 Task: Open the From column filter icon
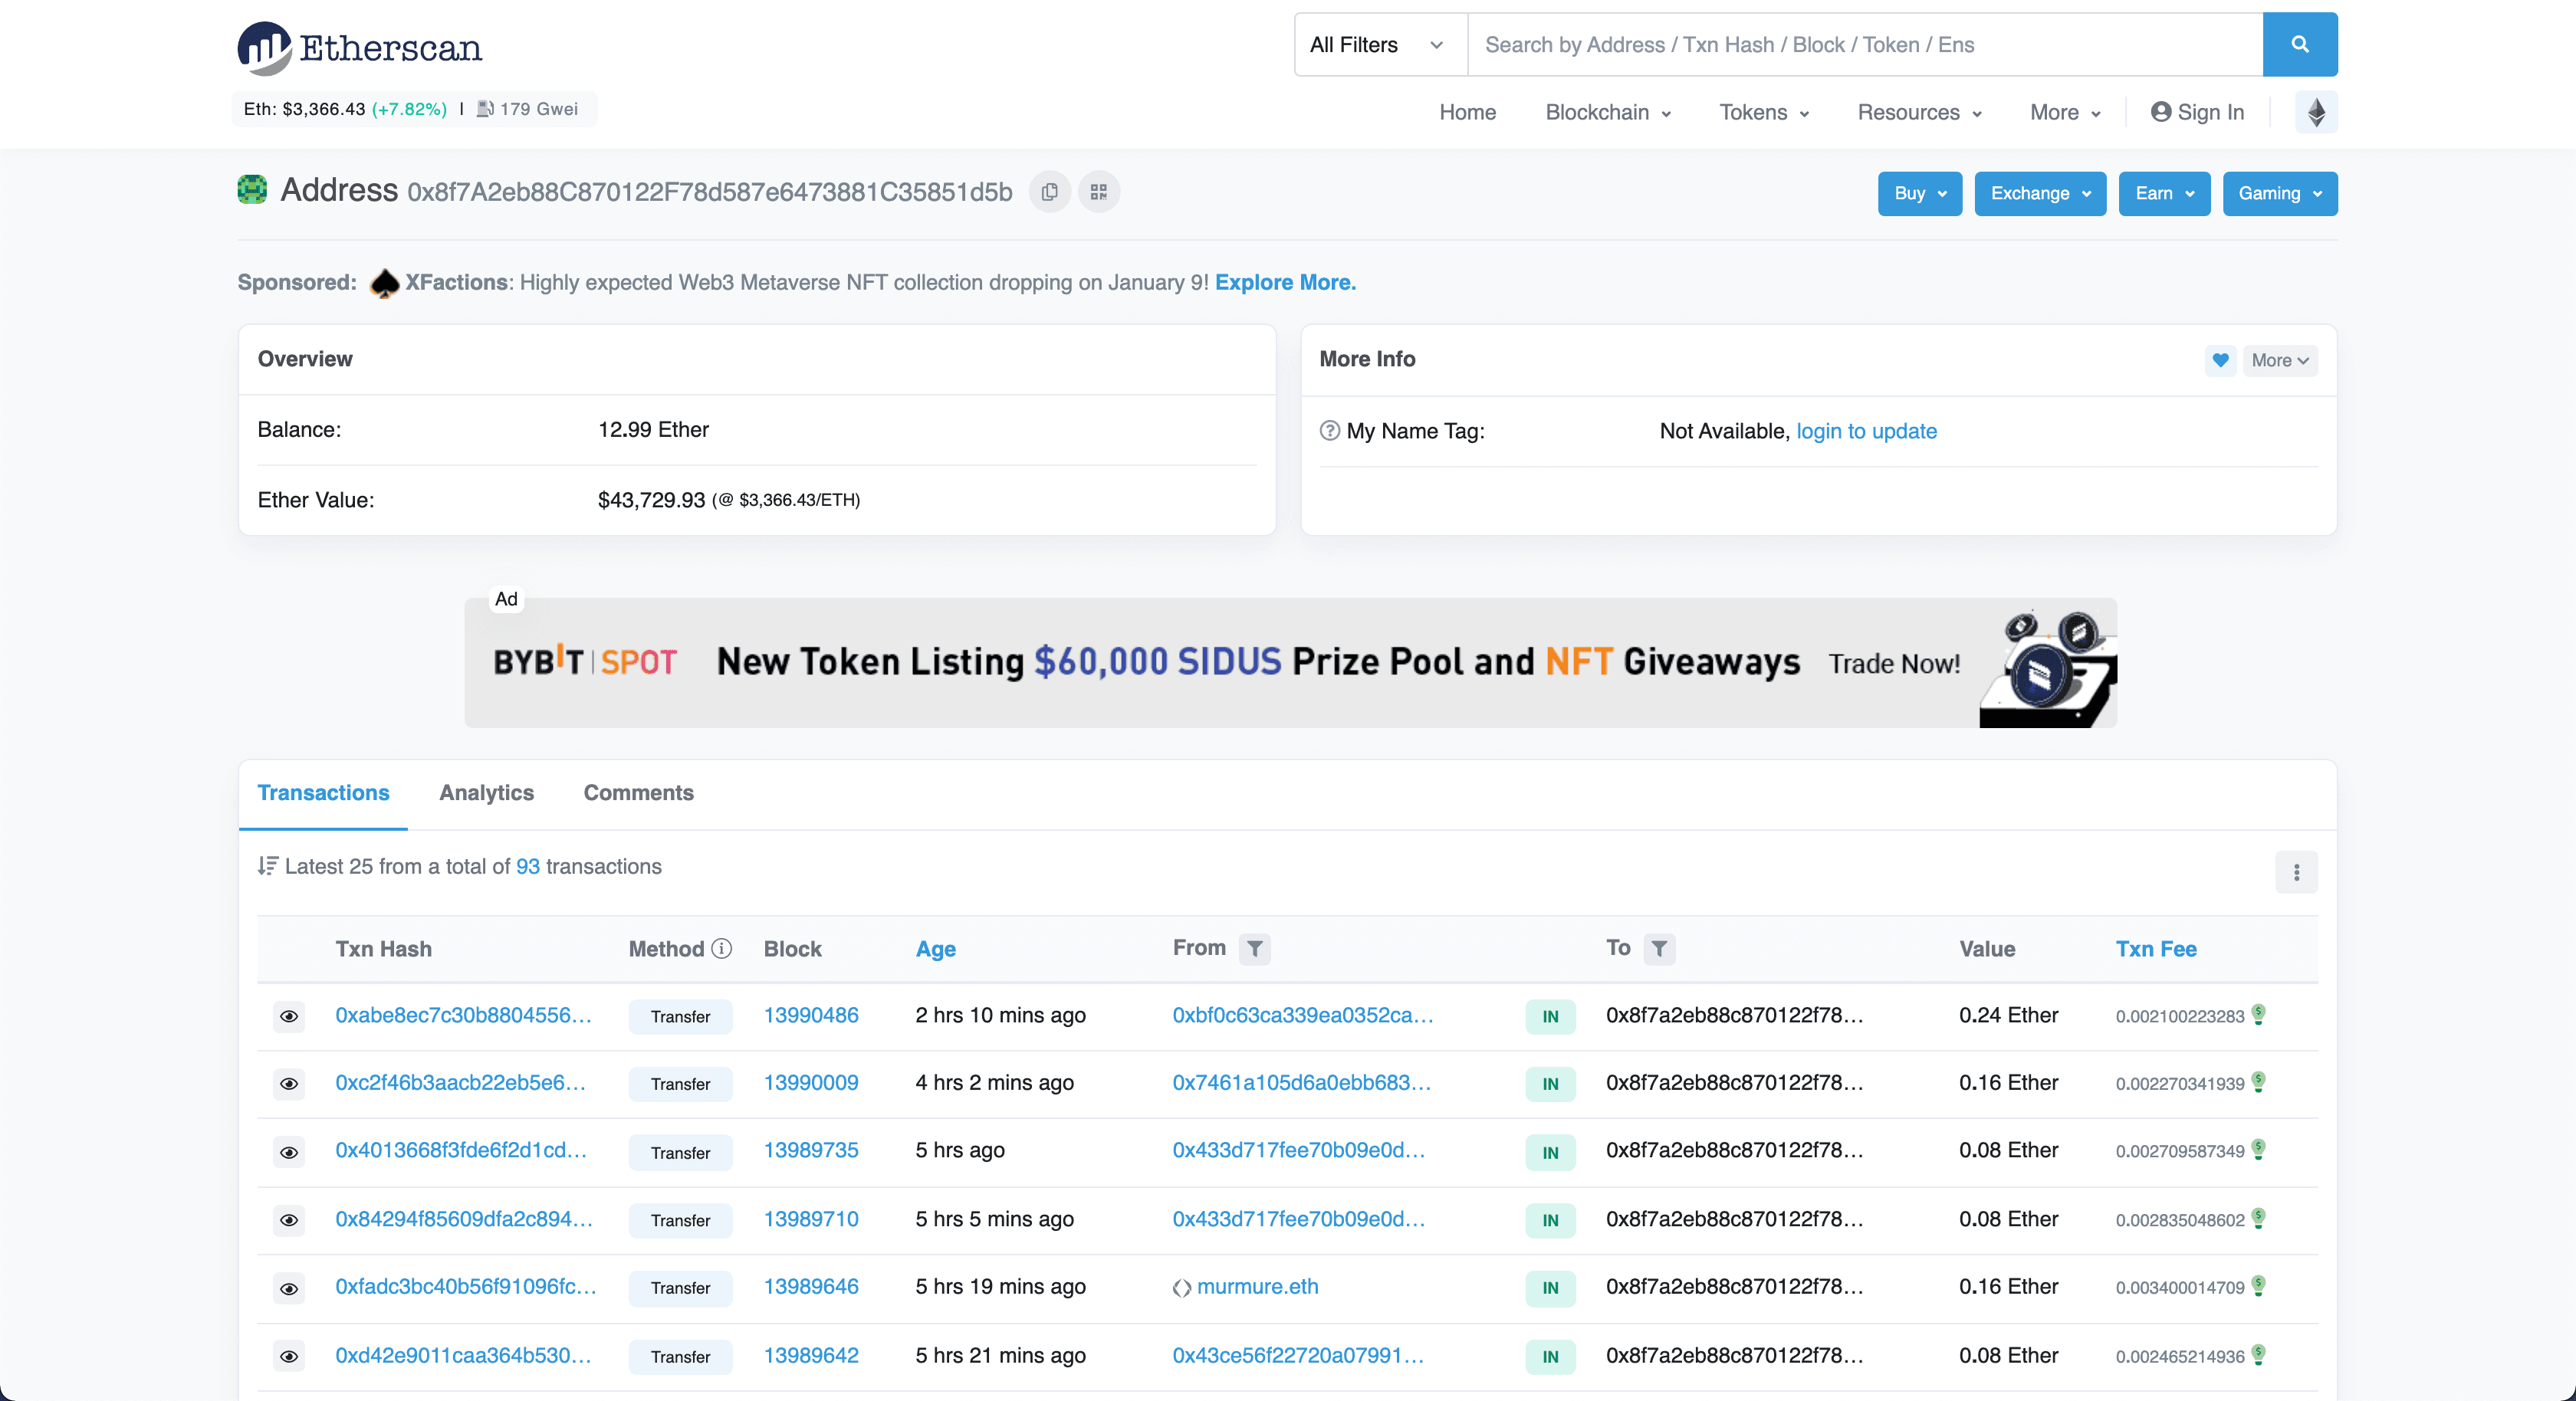pyautogui.click(x=1254, y=948)
